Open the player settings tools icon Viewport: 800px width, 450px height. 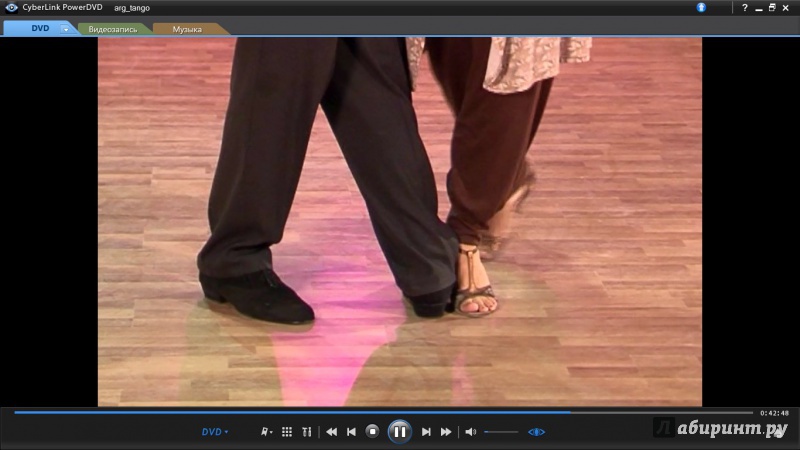click(x=307, y=432)
